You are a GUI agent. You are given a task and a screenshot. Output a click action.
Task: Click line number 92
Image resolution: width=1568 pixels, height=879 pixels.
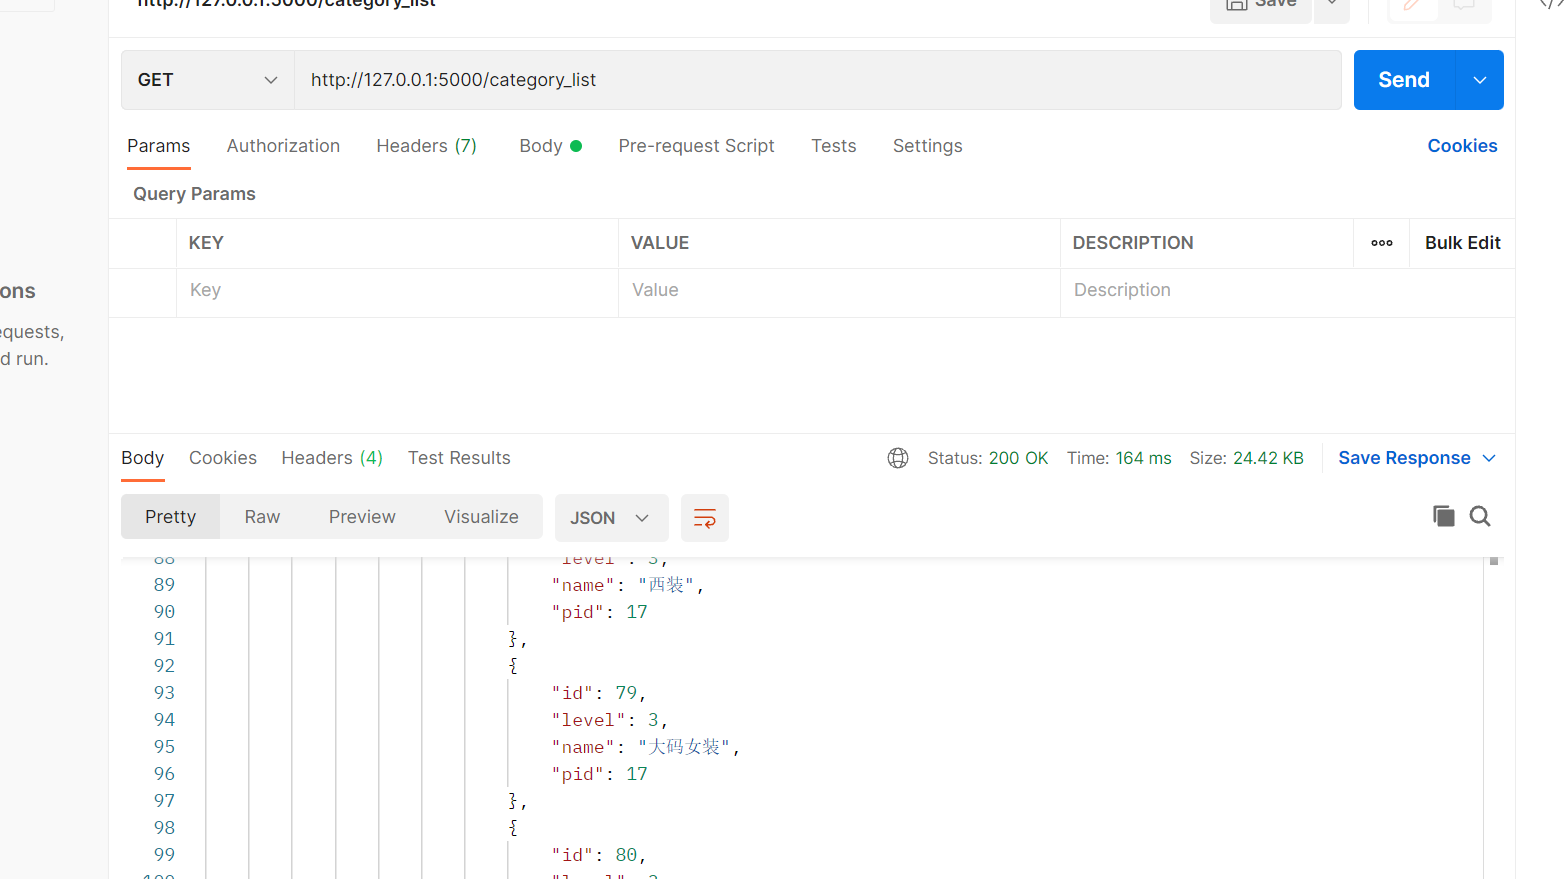(164, 666)
